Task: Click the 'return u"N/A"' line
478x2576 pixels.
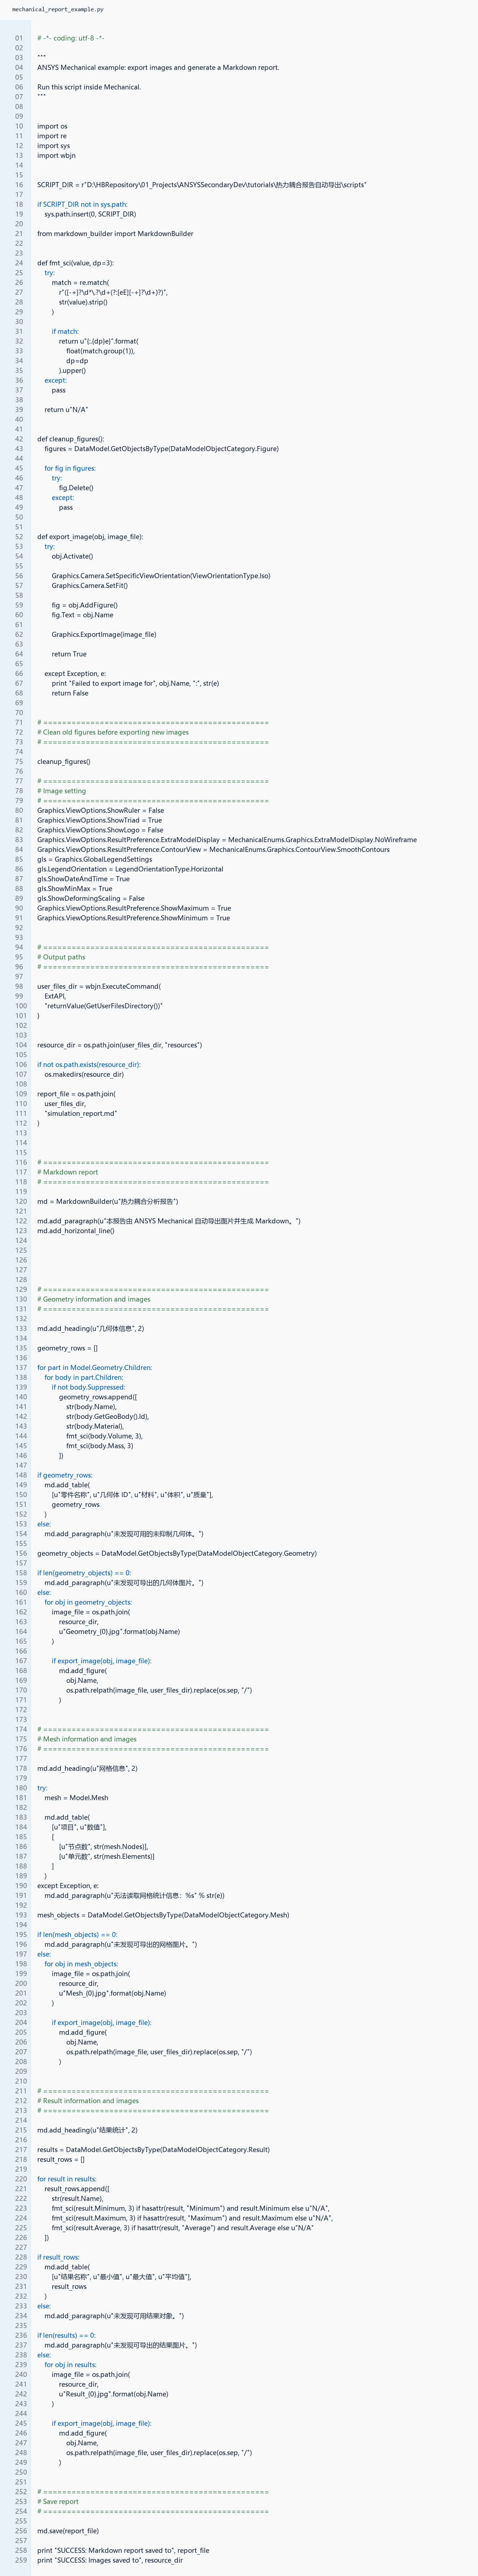Action: point(66,410)
